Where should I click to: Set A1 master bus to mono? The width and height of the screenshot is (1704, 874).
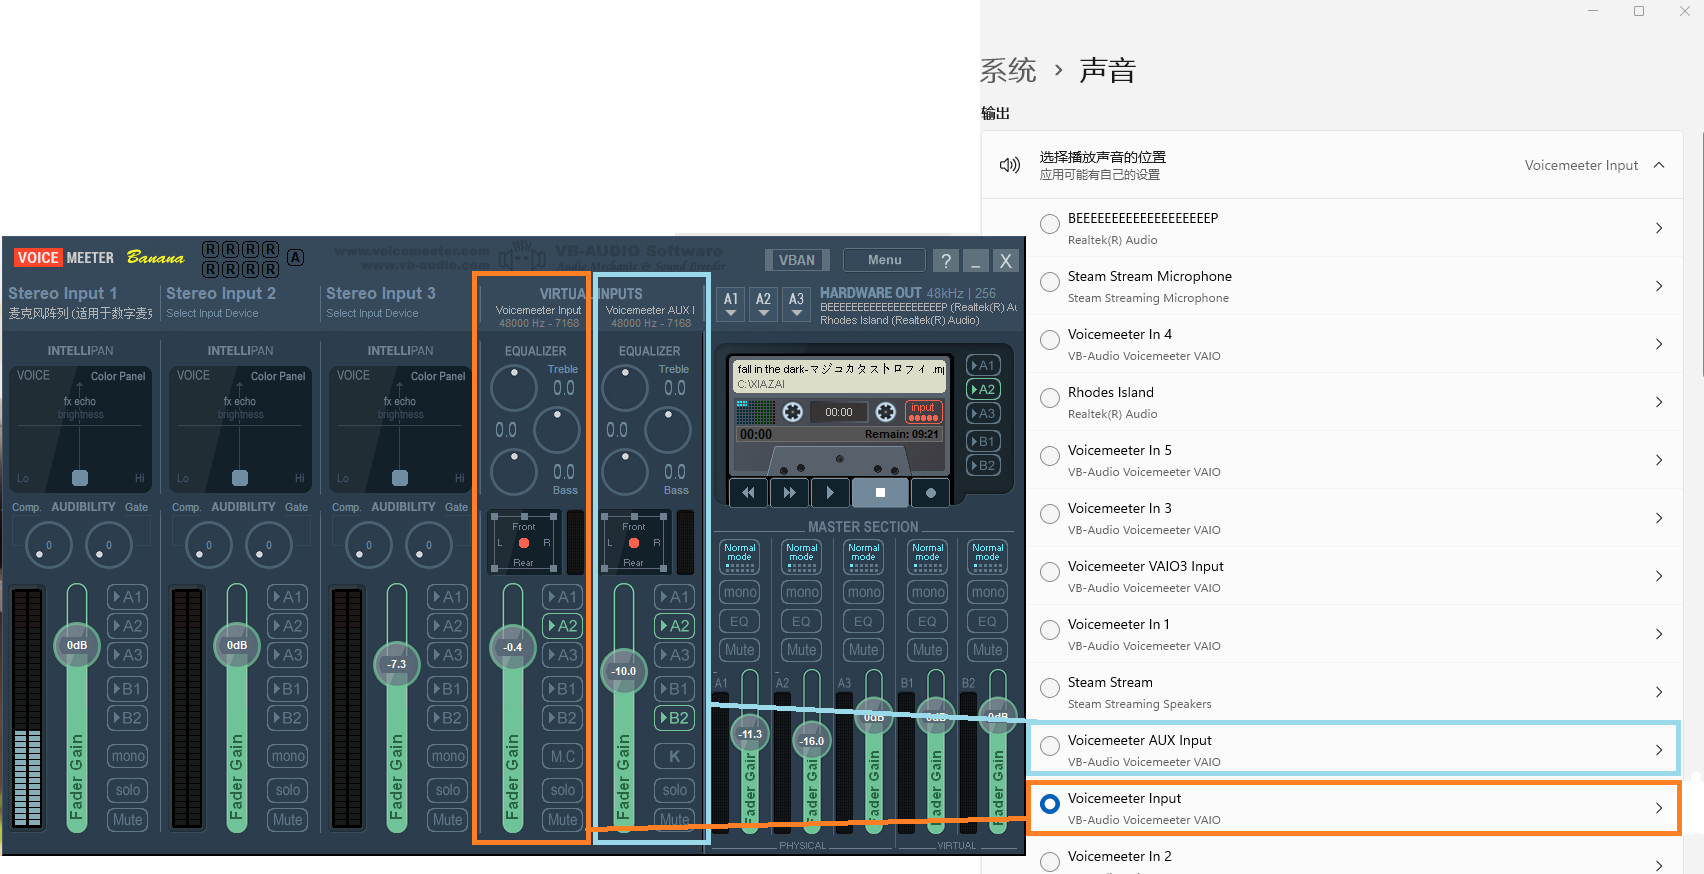click(x=740, y=592)
